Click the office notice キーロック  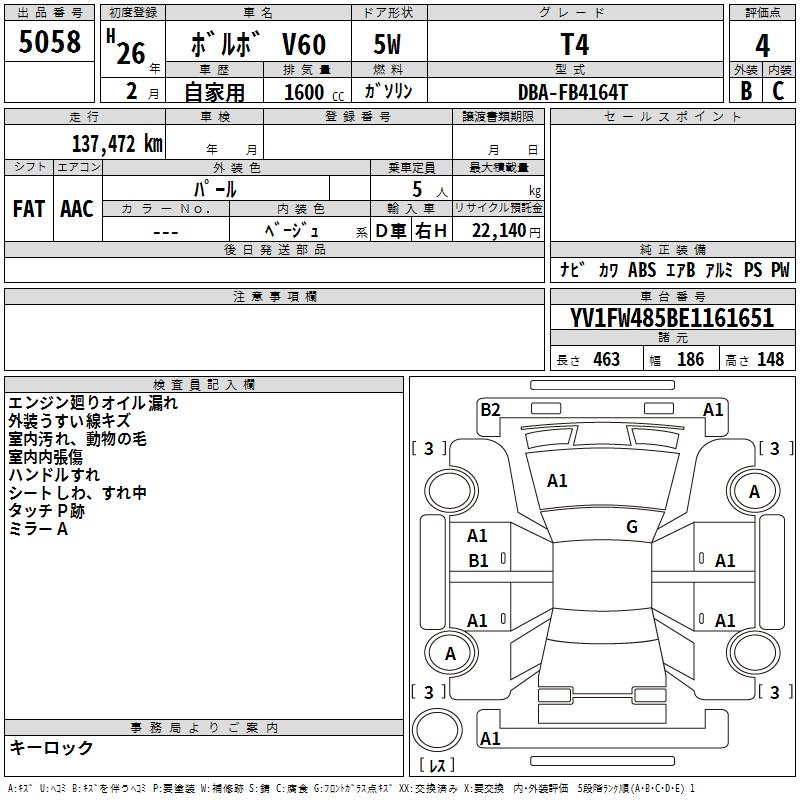[x=51, y=747]
